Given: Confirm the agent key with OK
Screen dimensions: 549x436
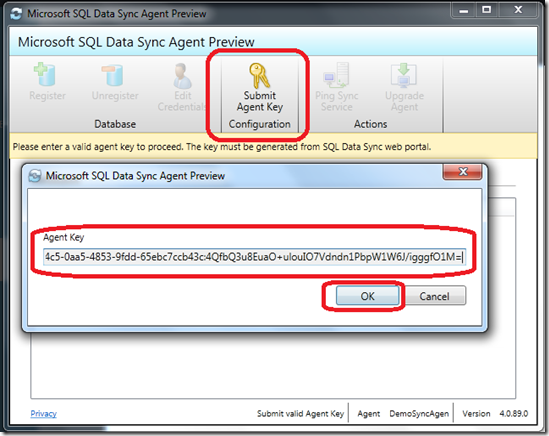Looking at the screenshot, I should (367, 296).
